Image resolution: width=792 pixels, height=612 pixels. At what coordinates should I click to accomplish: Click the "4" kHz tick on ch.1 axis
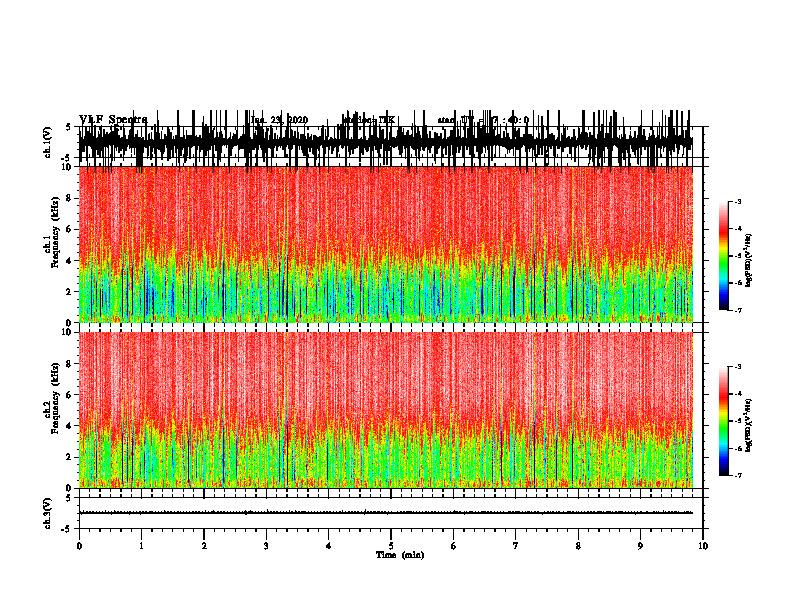click(x=69, y=261)
